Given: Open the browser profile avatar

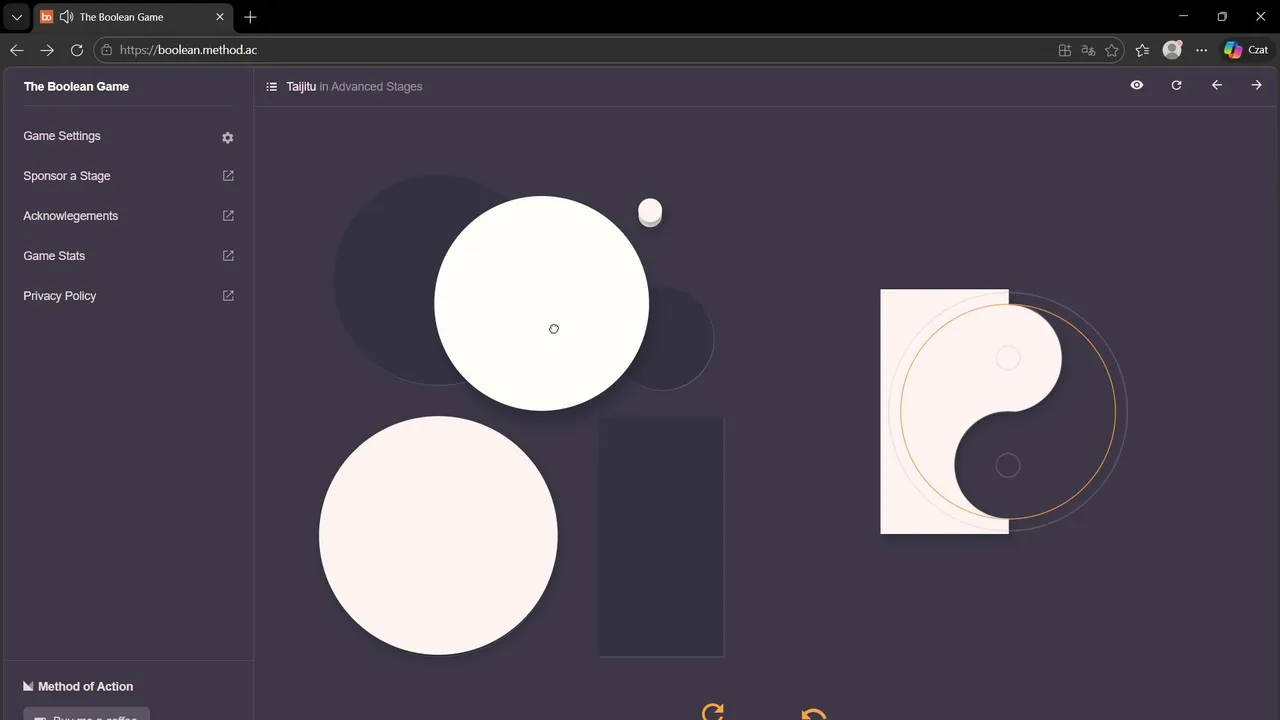Looking at the screenshot, I should coord(1172,50).
